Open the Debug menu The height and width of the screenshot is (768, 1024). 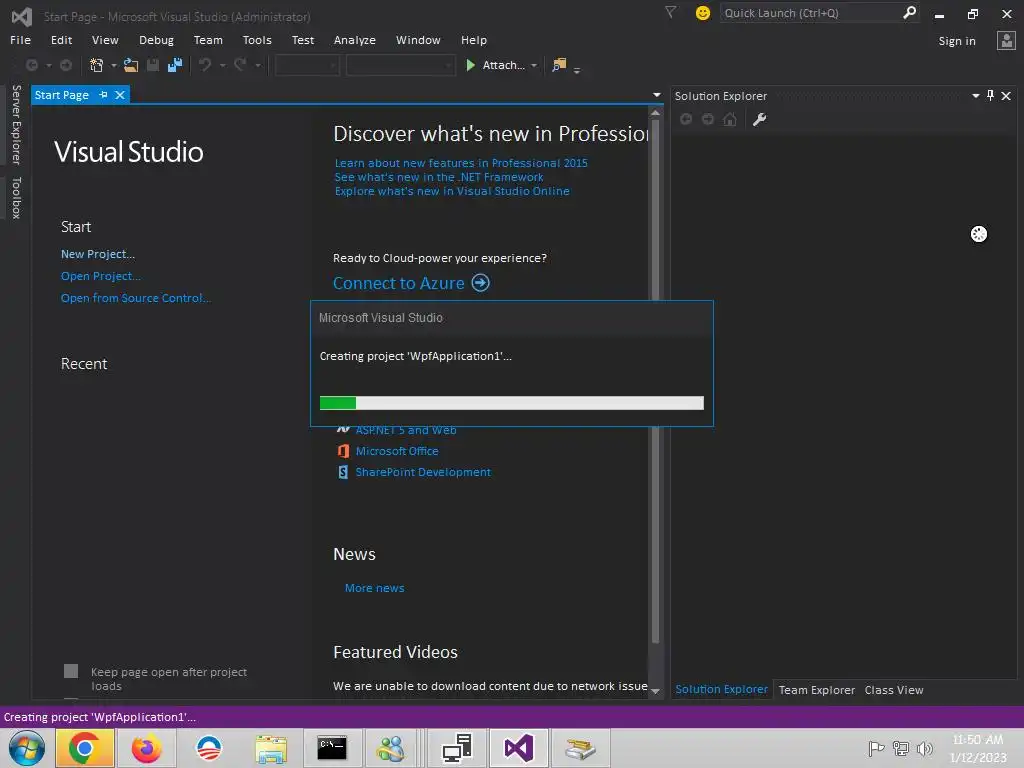[156, 40]
